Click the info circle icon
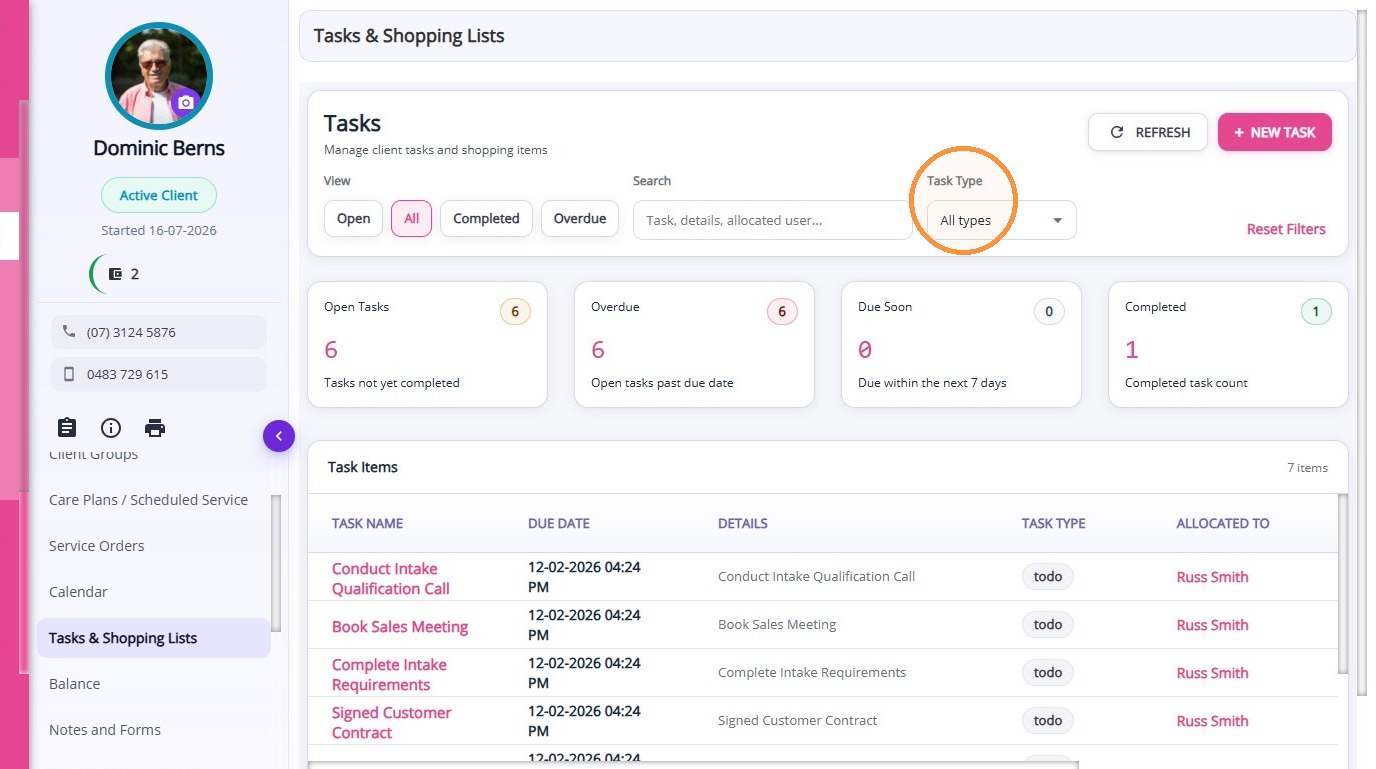This screenshot has height=769, width=1376. (111, 428)
